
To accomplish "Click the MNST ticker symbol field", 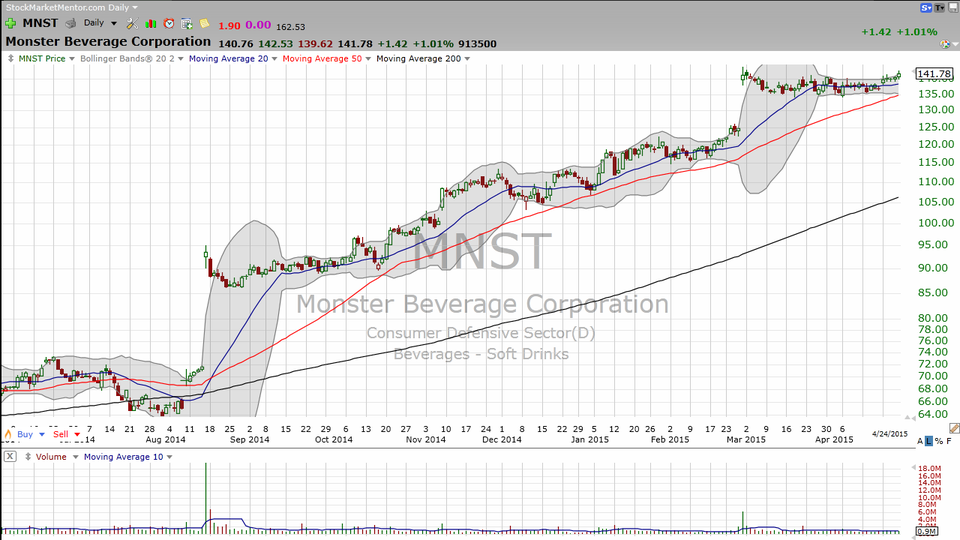I will pos(40,23).
